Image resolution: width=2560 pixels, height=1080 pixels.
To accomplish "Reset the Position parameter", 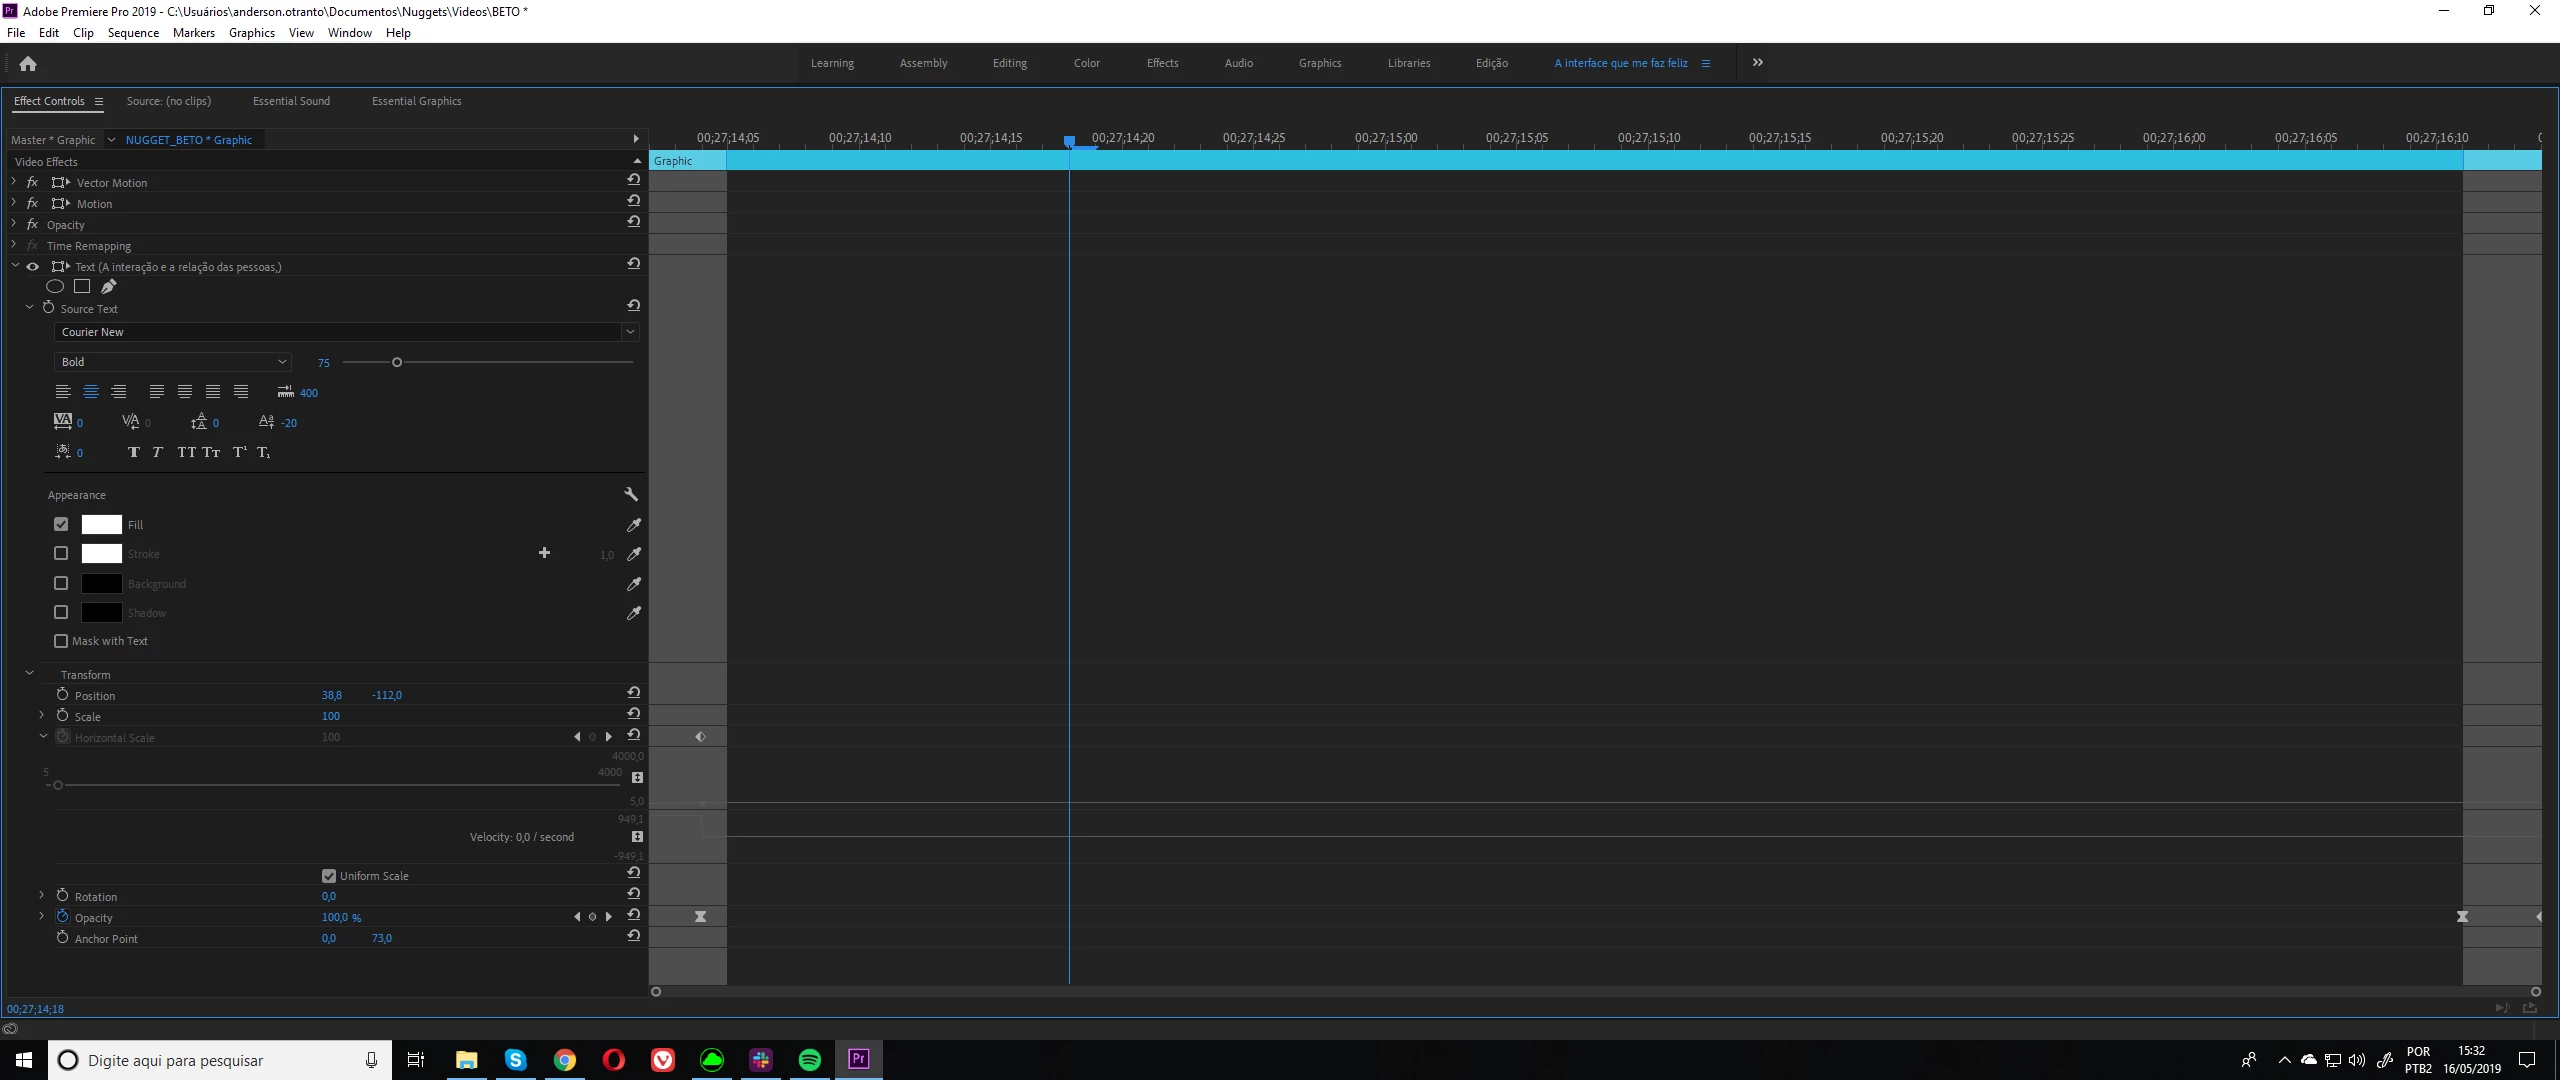I will coord(633,693).
